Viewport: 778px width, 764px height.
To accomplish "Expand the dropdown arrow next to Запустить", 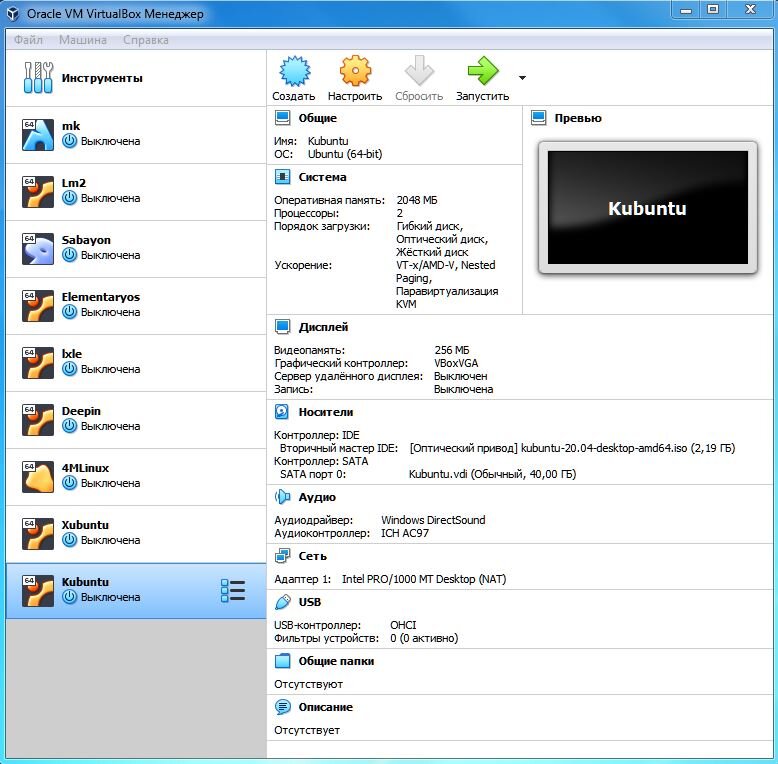I will (522, 78).
